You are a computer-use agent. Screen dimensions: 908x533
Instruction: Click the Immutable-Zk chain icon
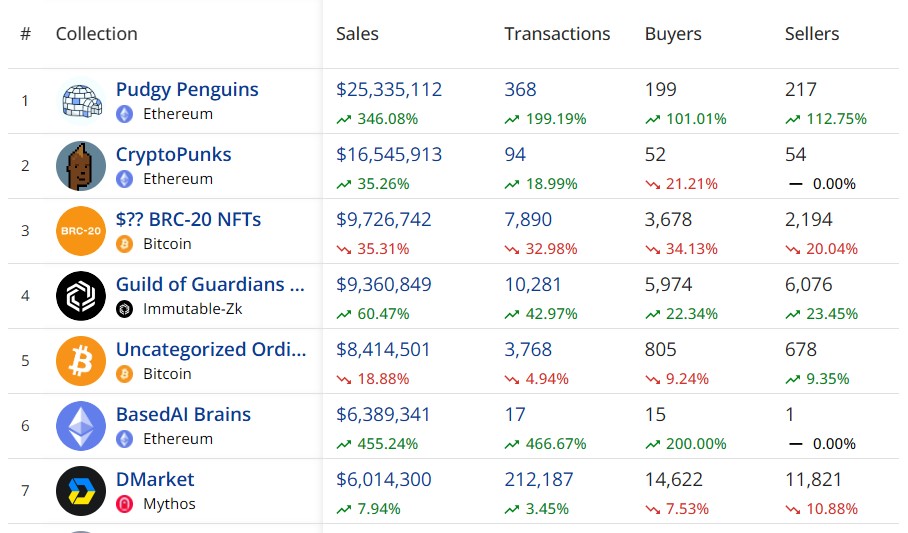pos(125,309)
